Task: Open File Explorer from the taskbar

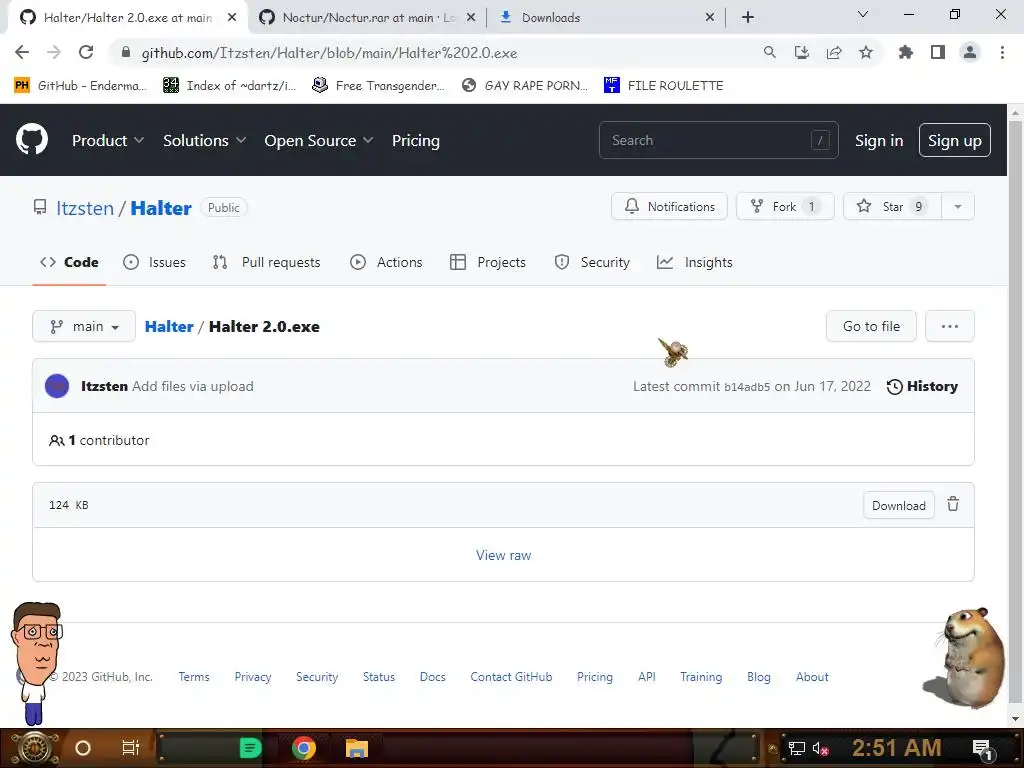Action: (357, 748)
